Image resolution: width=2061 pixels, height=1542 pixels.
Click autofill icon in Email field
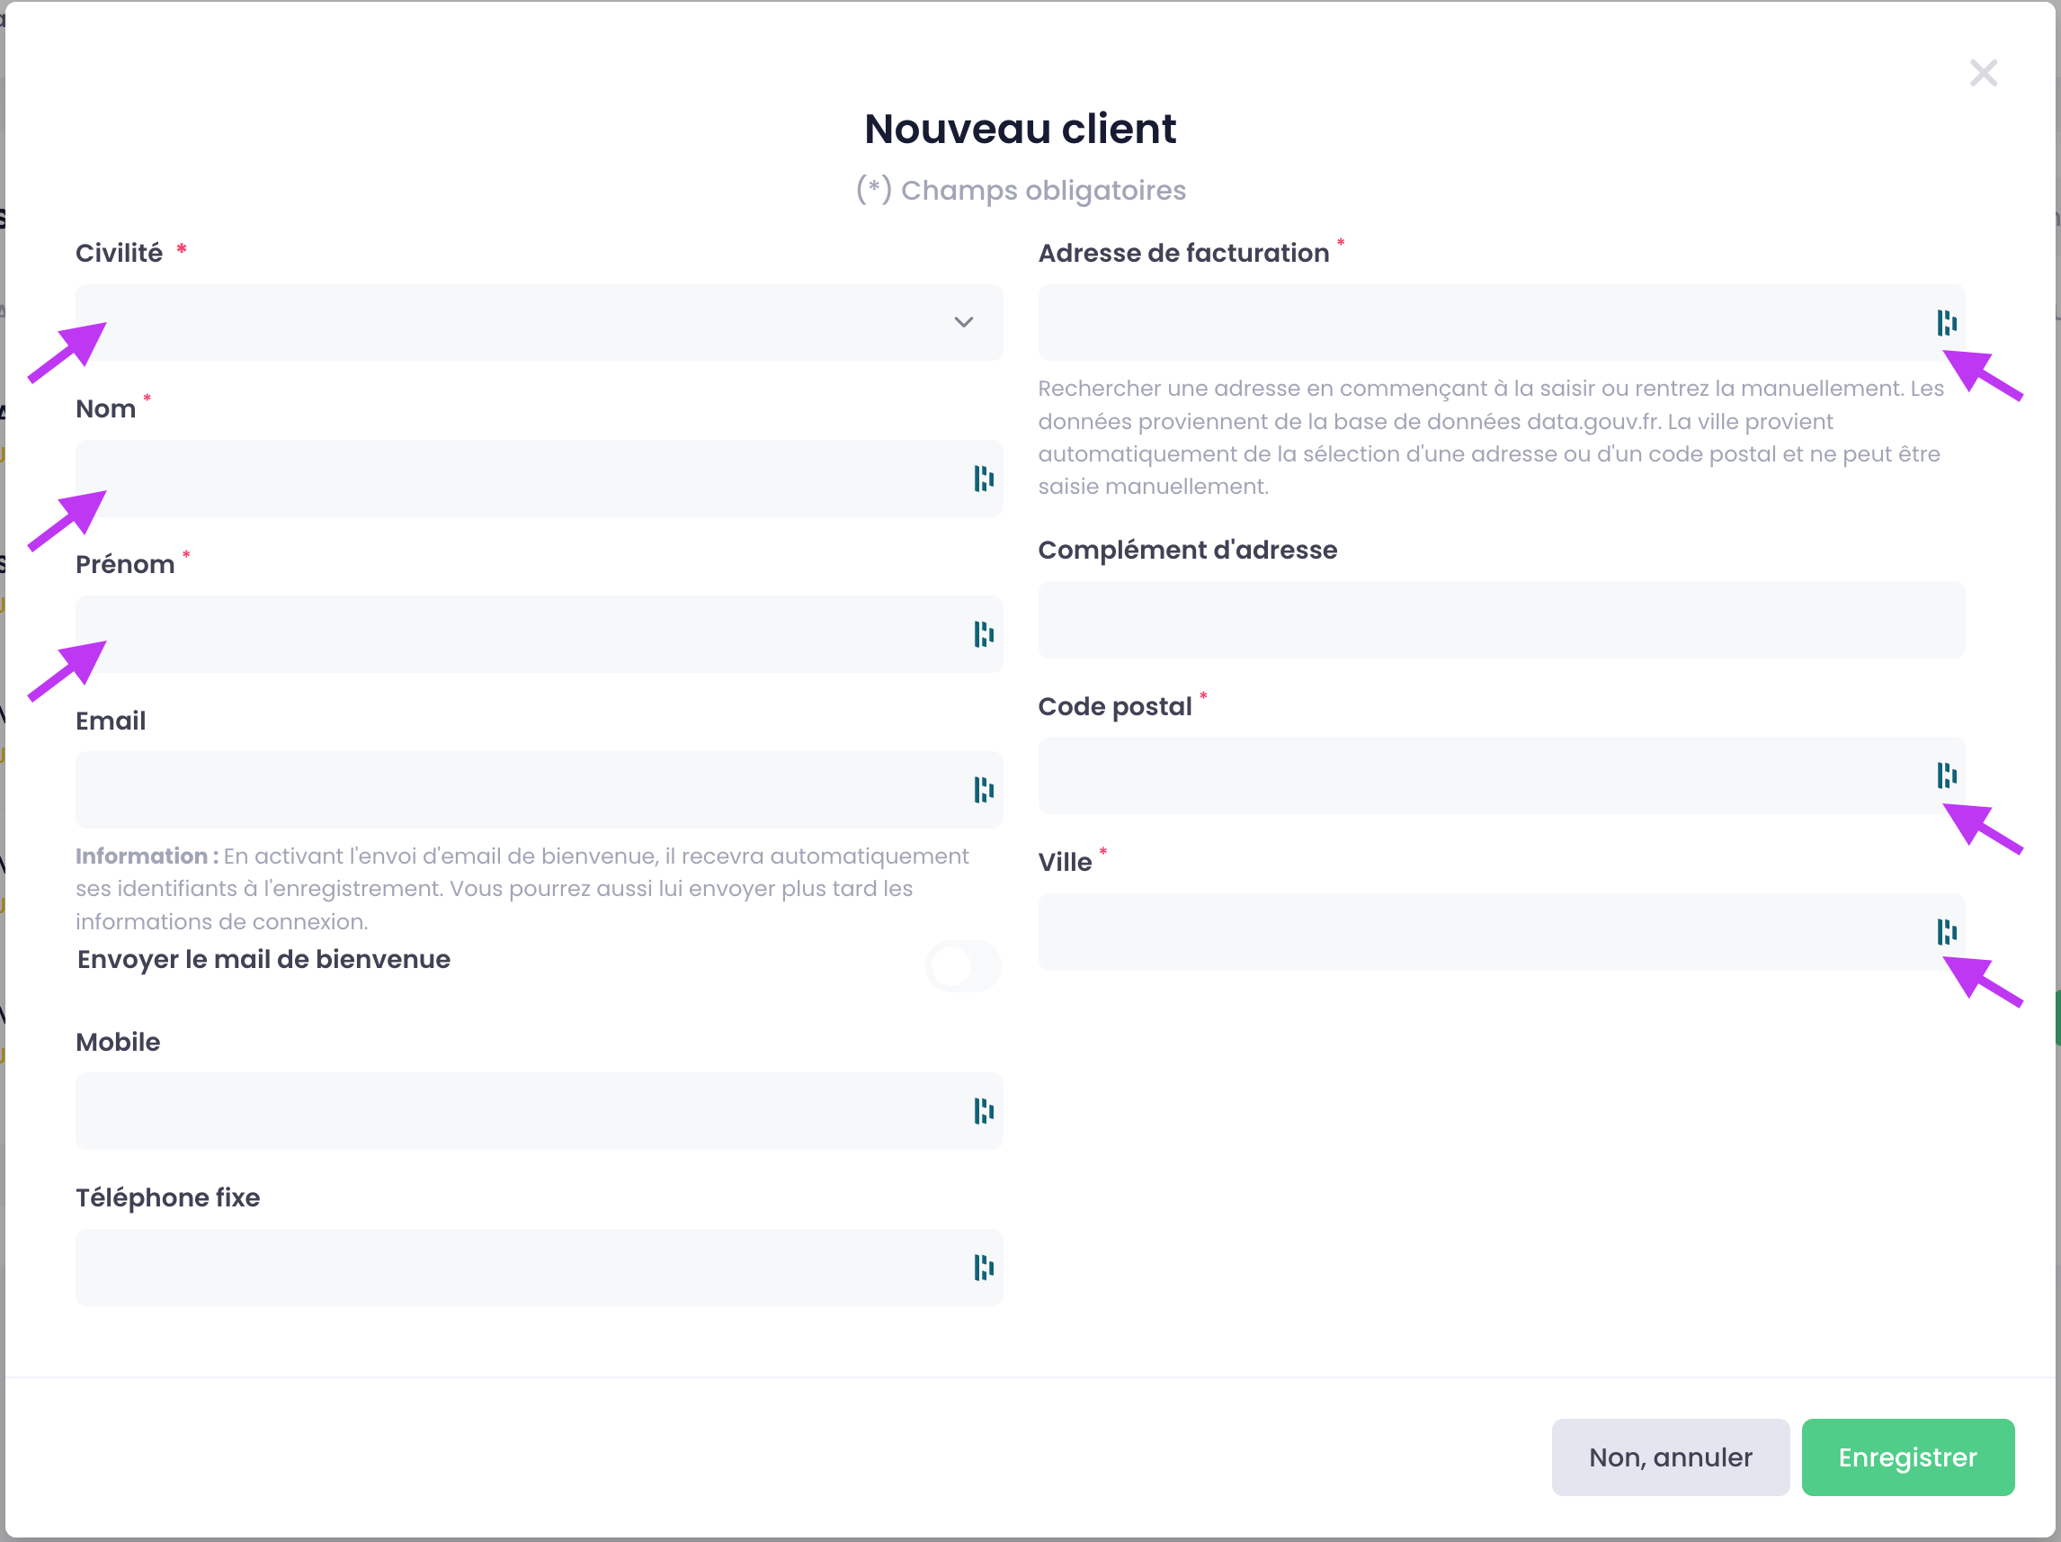tap(983, 790)
